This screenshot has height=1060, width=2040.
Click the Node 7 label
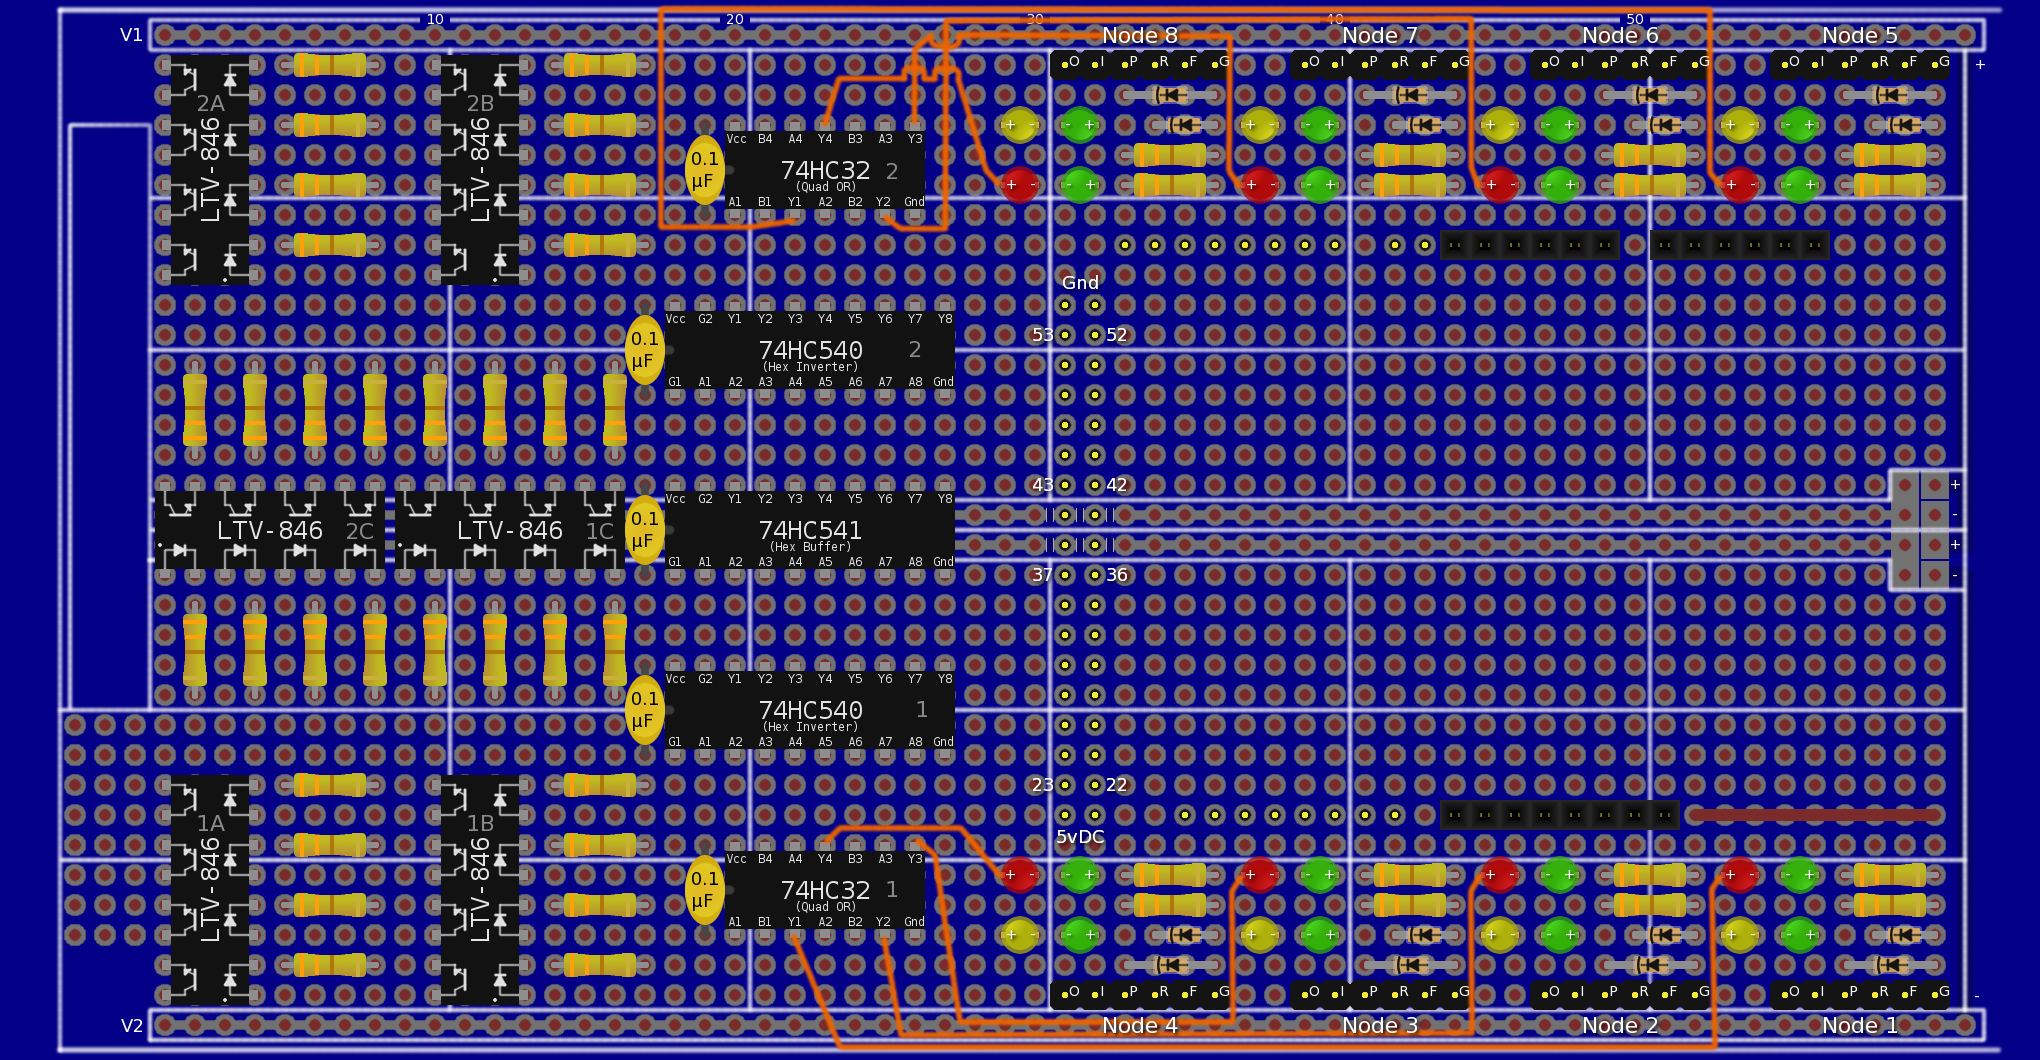pyautogui.click(x=1380, y=35)
